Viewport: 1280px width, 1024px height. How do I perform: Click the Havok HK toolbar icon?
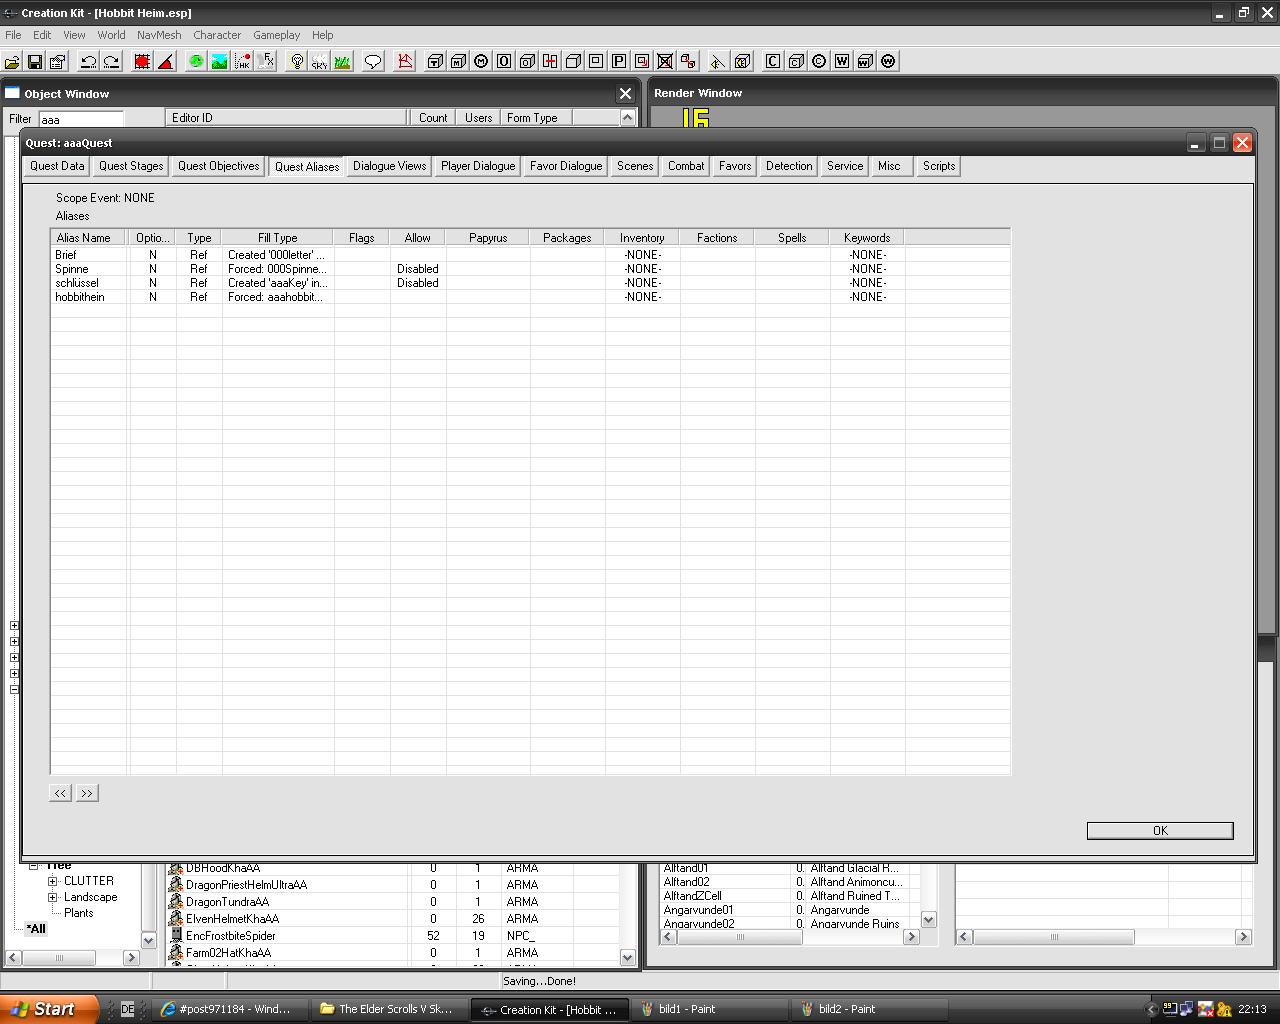(243, 62)
